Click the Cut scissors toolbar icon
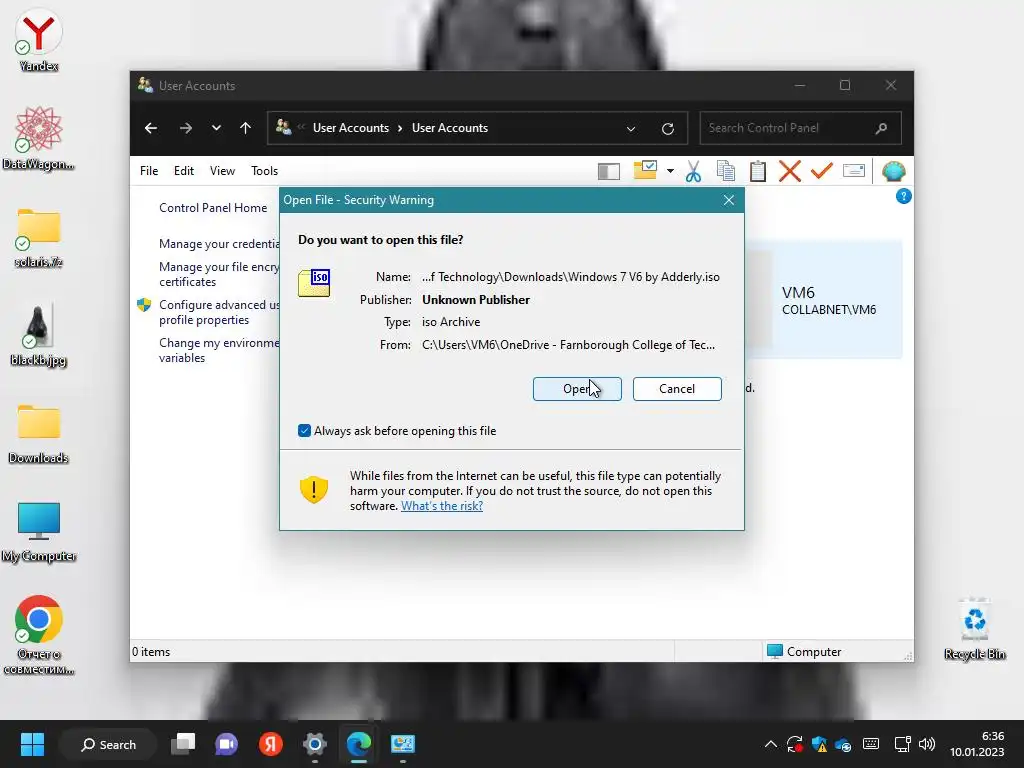 click(x=694, y=171)
